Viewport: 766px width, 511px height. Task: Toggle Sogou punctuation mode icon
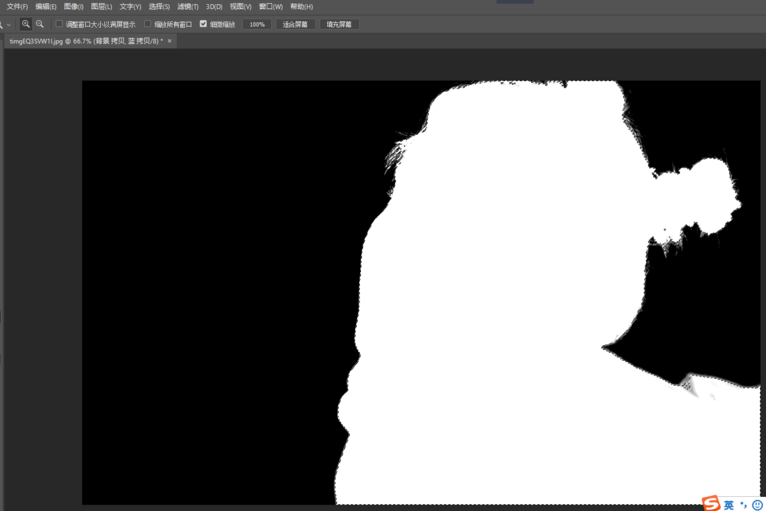click(x=743, y=505)
